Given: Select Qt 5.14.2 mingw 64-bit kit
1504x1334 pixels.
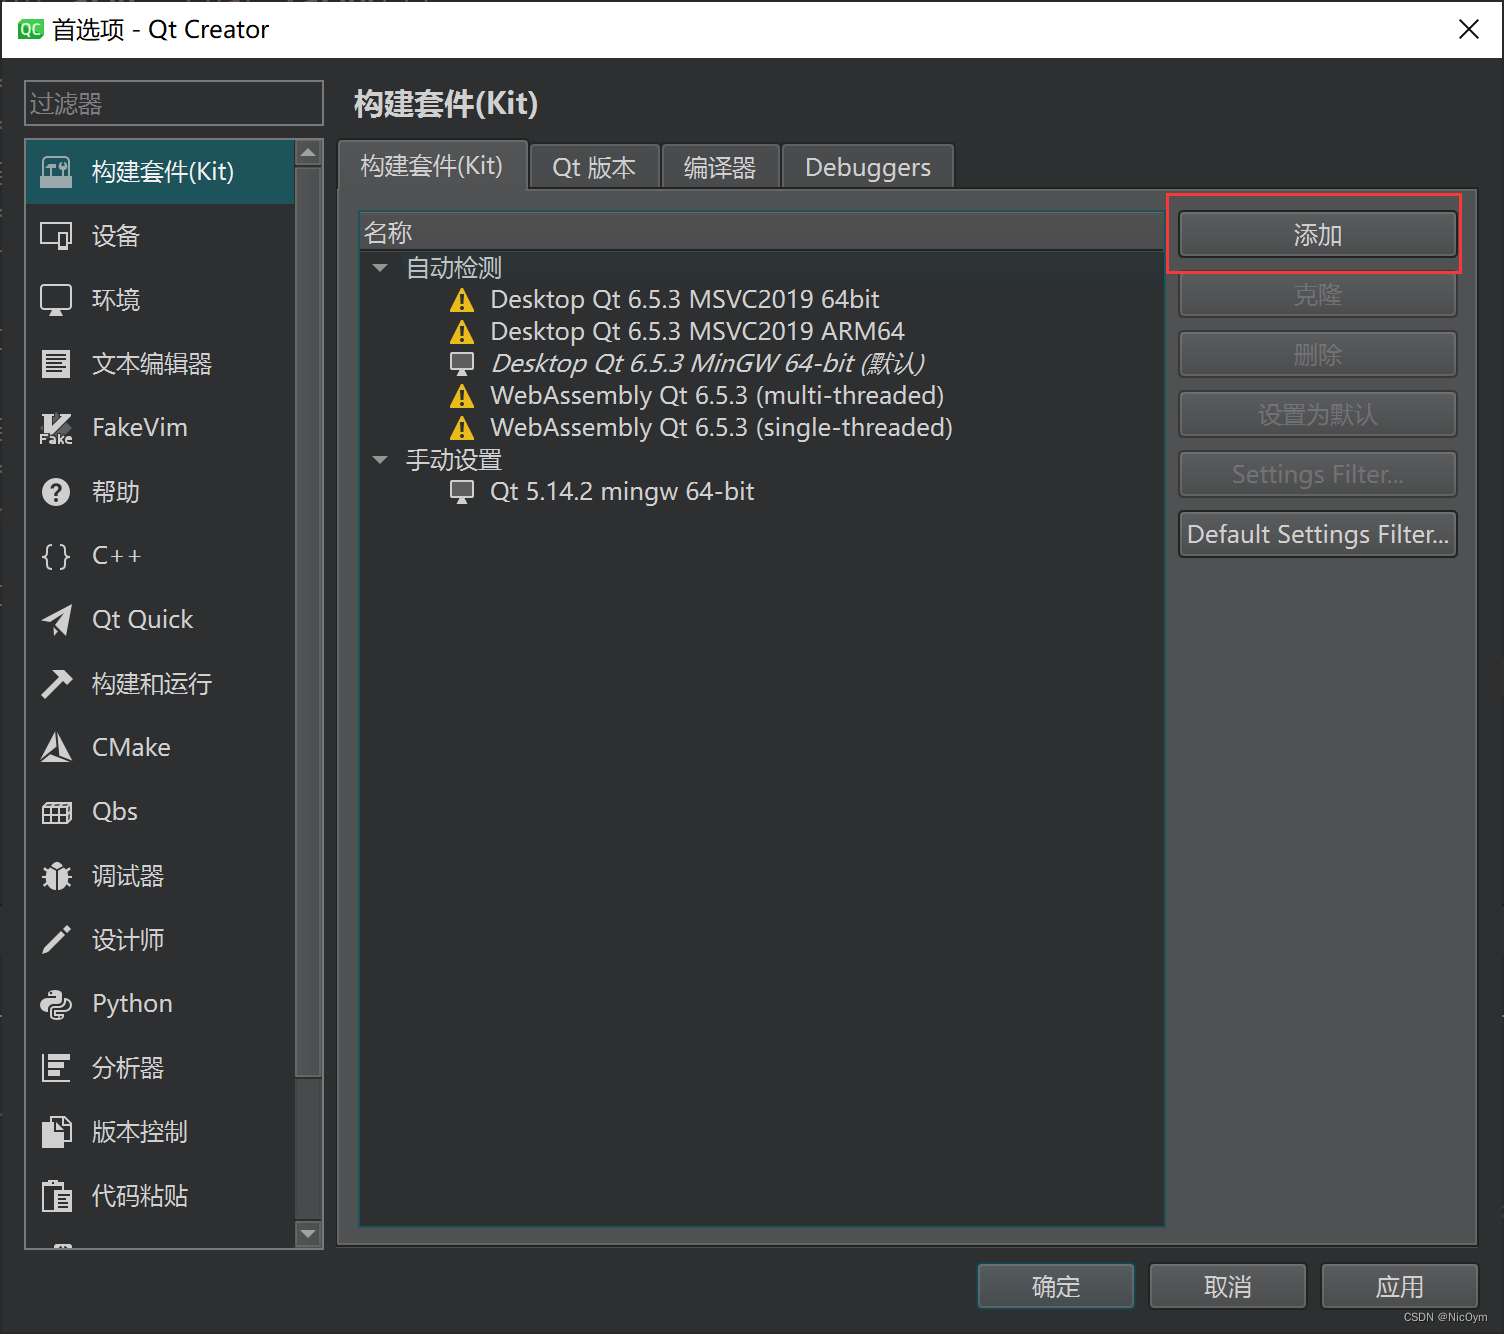Looking at the screenshot, I should coord(622,492).
